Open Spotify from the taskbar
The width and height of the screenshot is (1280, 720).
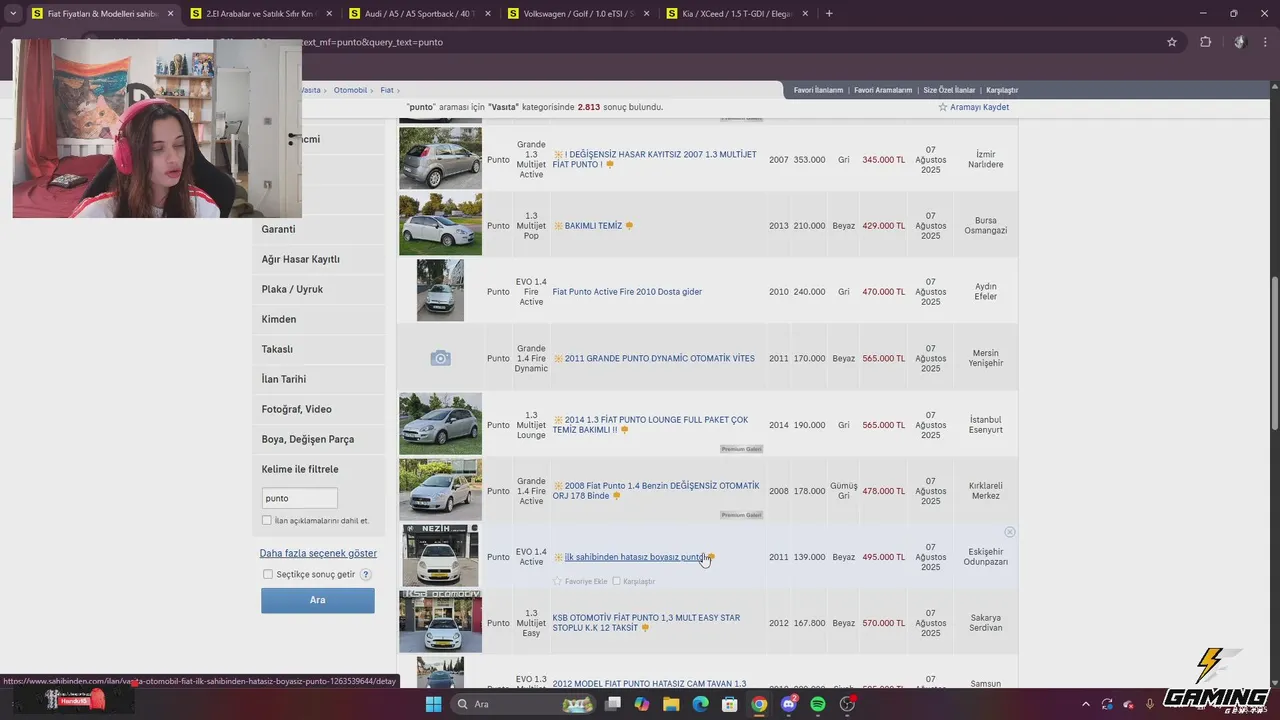(818, 704)
